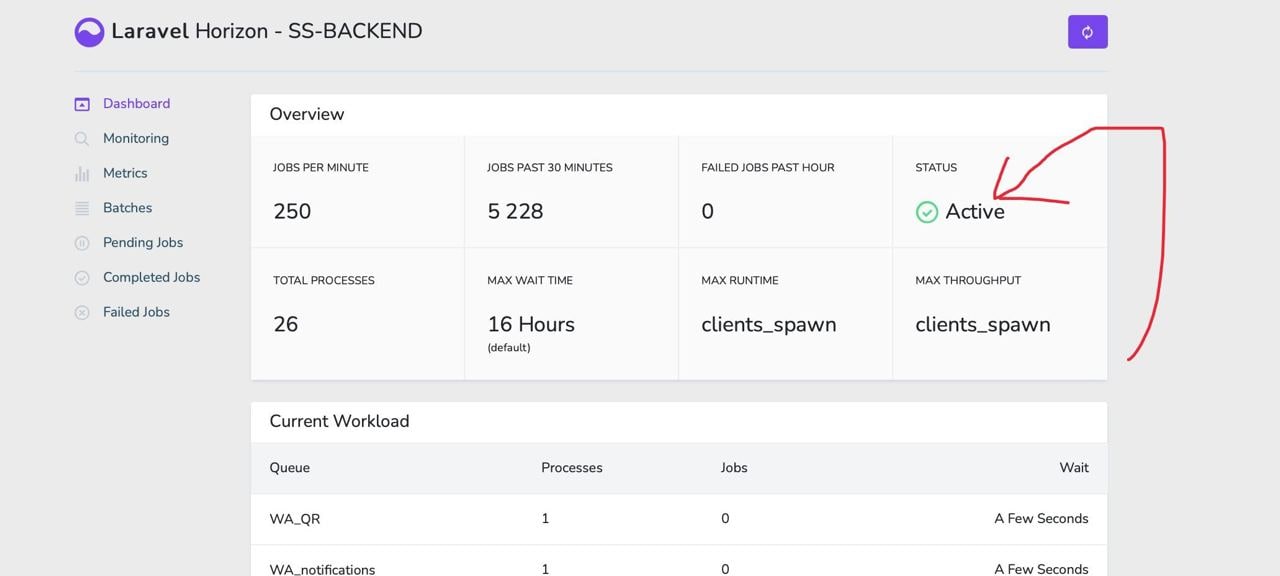The height and width of the screenshot is (576, 1280).
Task: Click the FAILED JOBS PAST HOUR label
Action: (768, 167)
